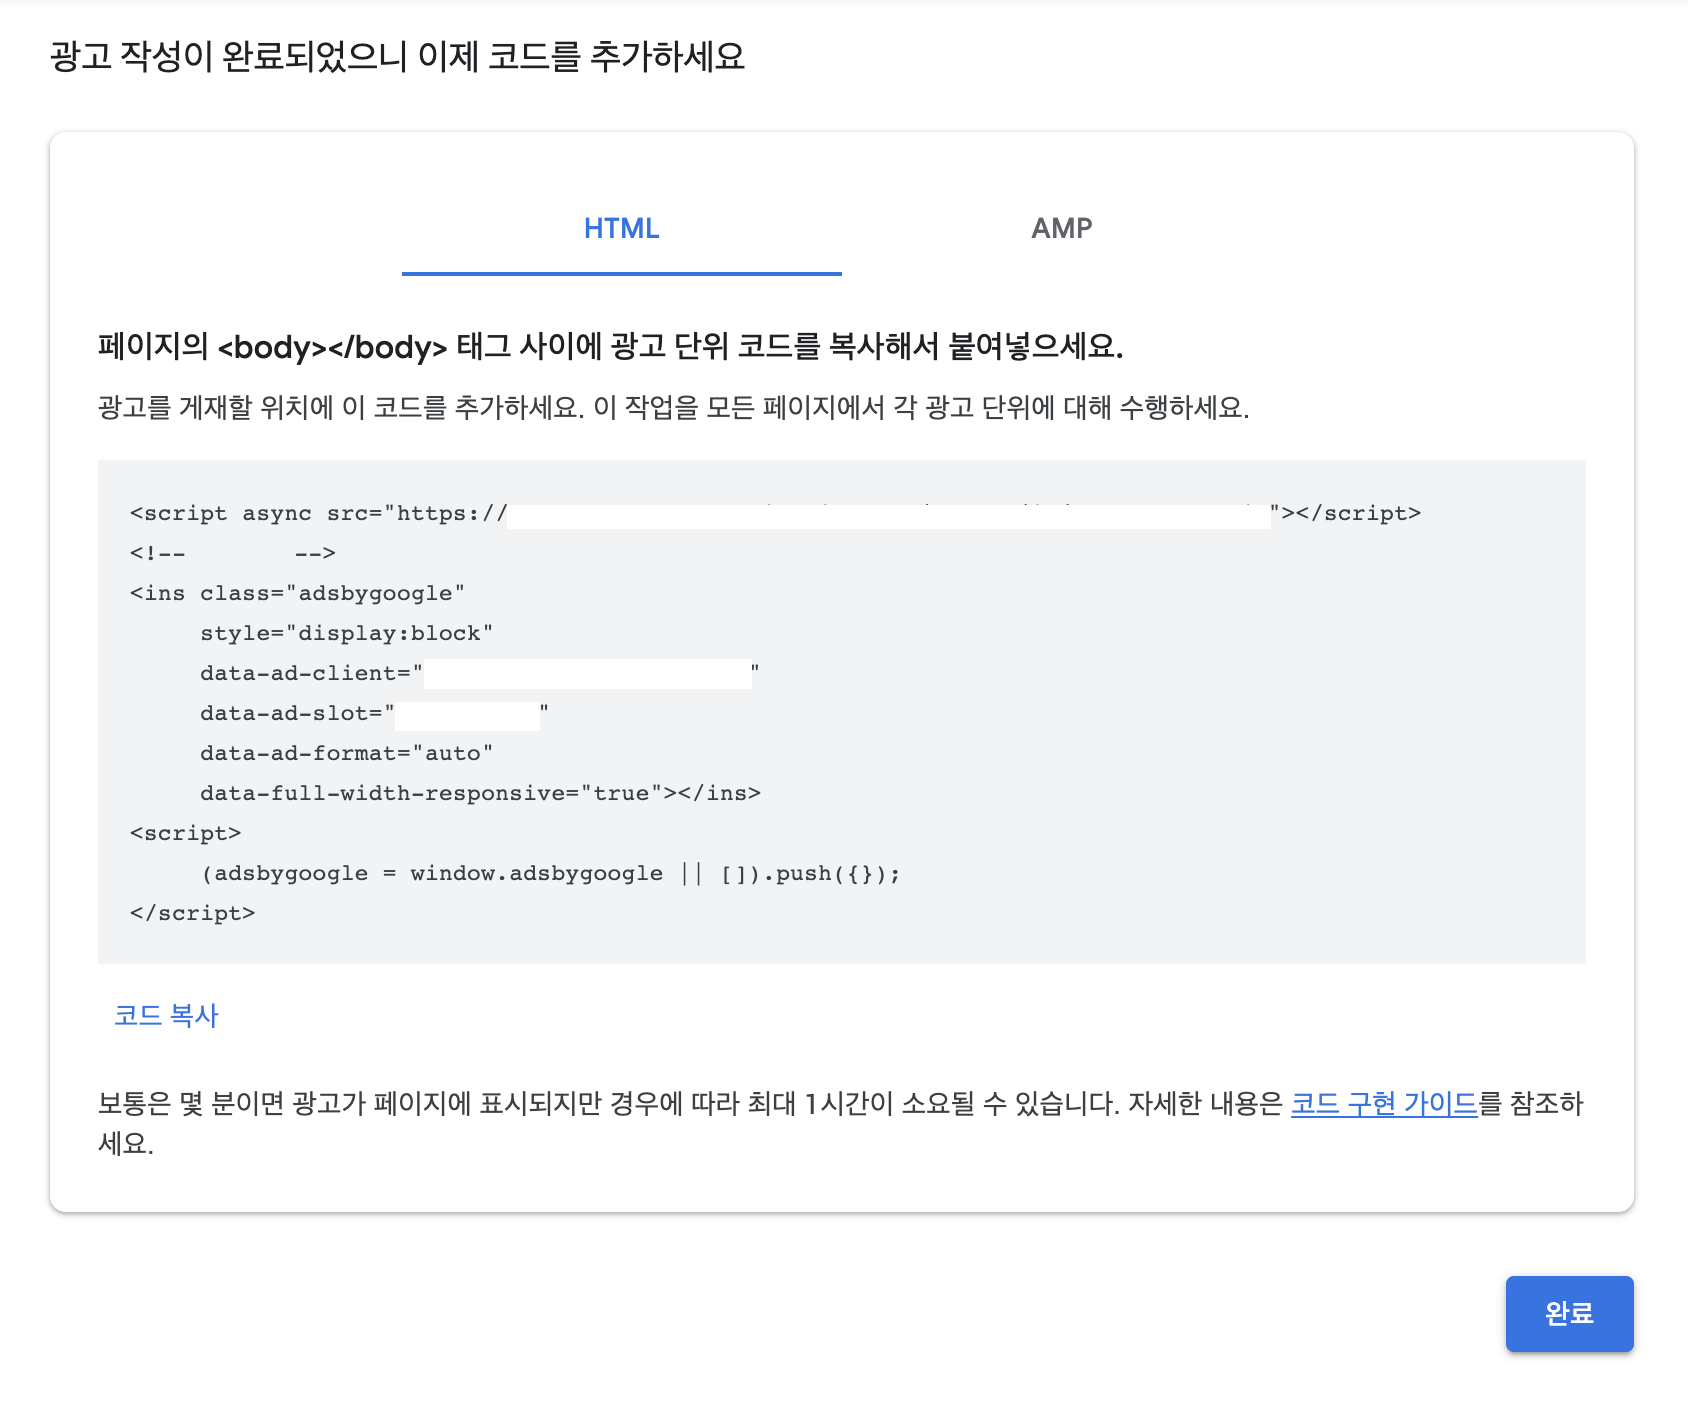Click the page heading about adding code
This screenshot has width=1688, height=1412.
[x=397, y=60]
